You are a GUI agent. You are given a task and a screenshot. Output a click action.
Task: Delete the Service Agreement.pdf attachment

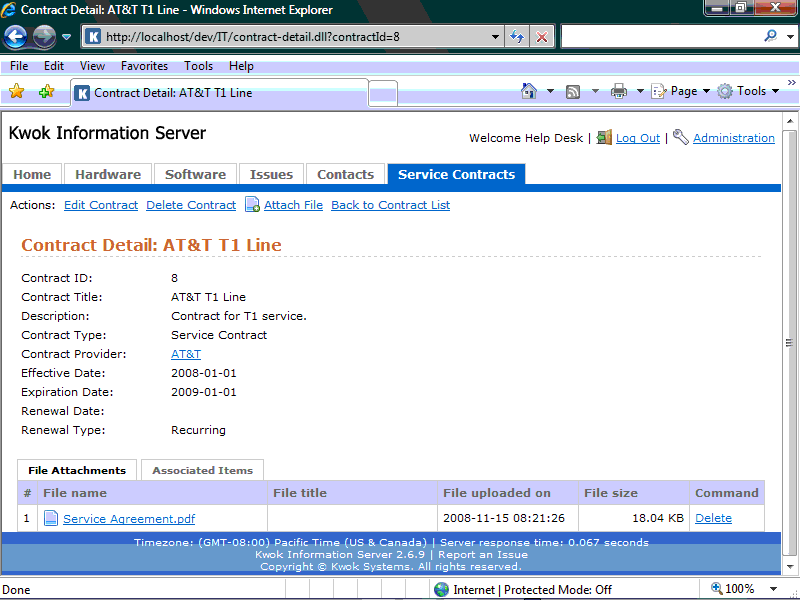coord(713,518)
